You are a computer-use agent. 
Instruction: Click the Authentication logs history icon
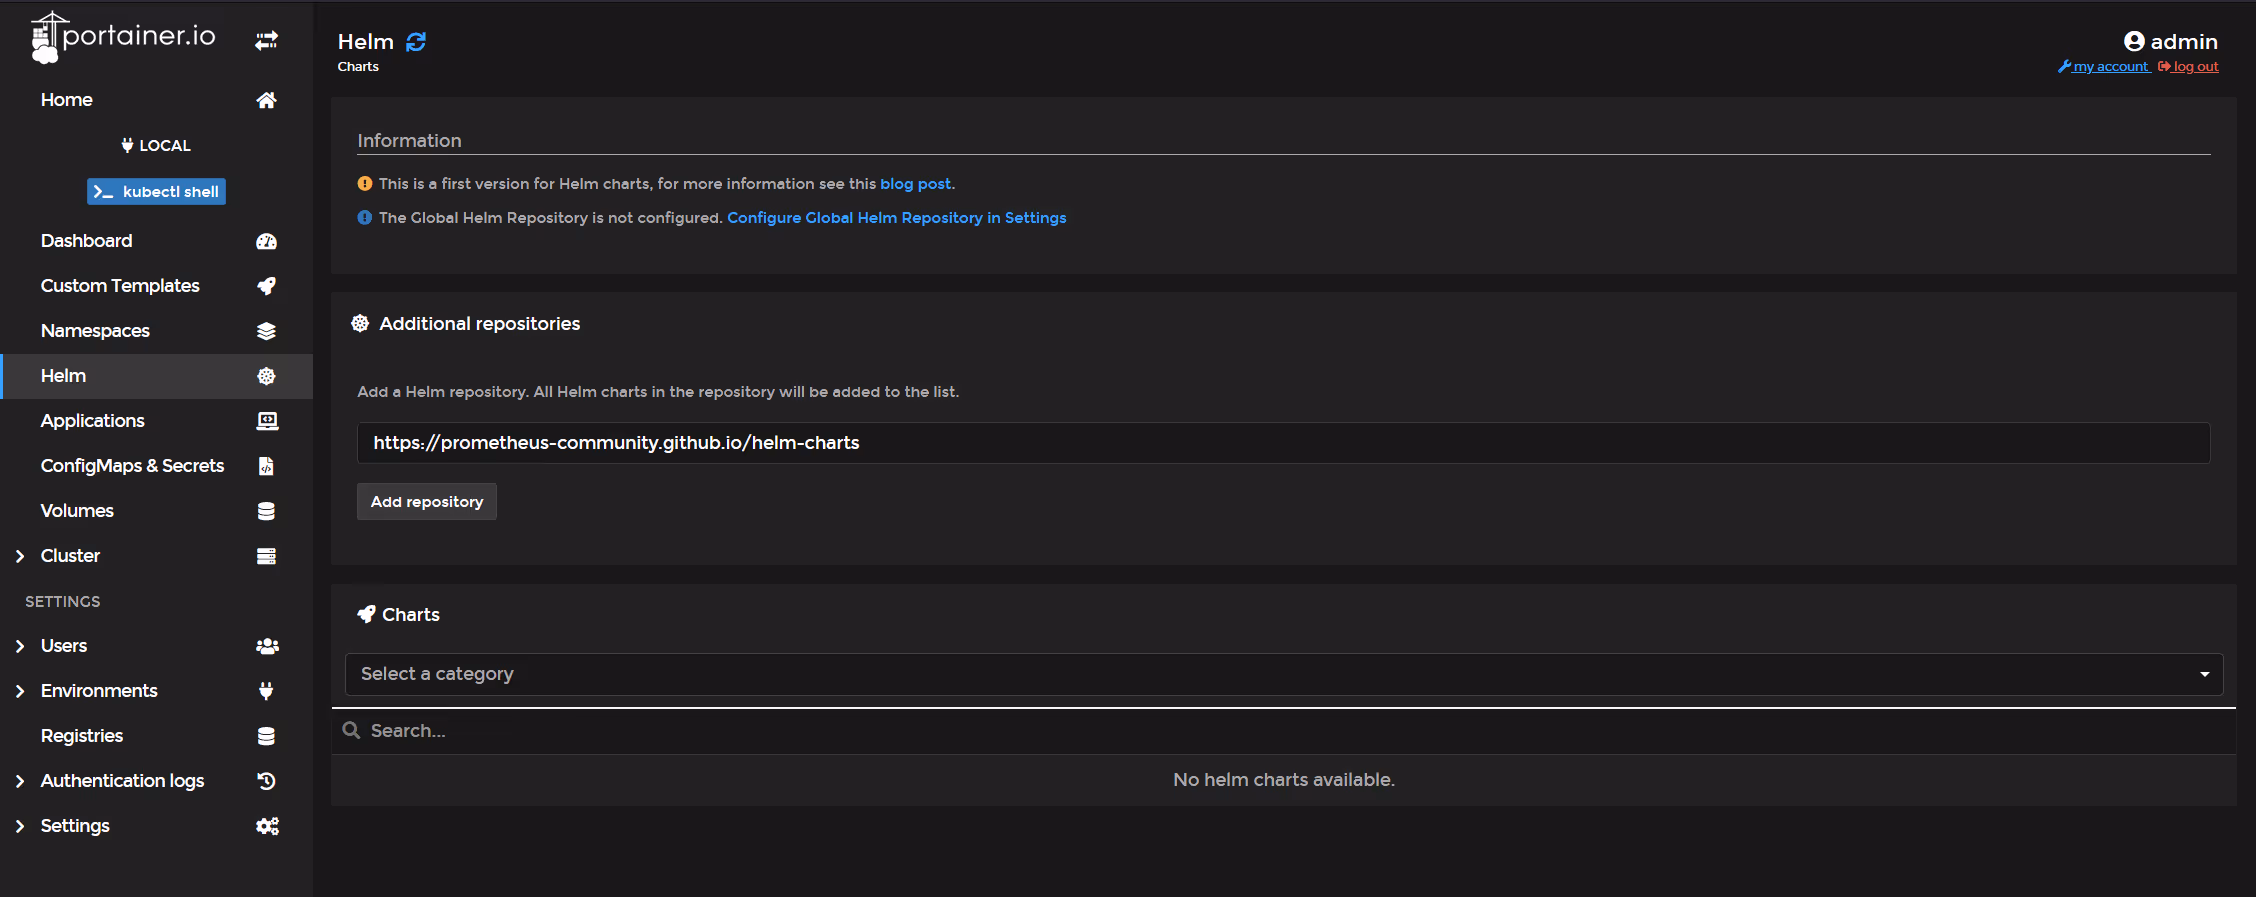click(266, 781)
